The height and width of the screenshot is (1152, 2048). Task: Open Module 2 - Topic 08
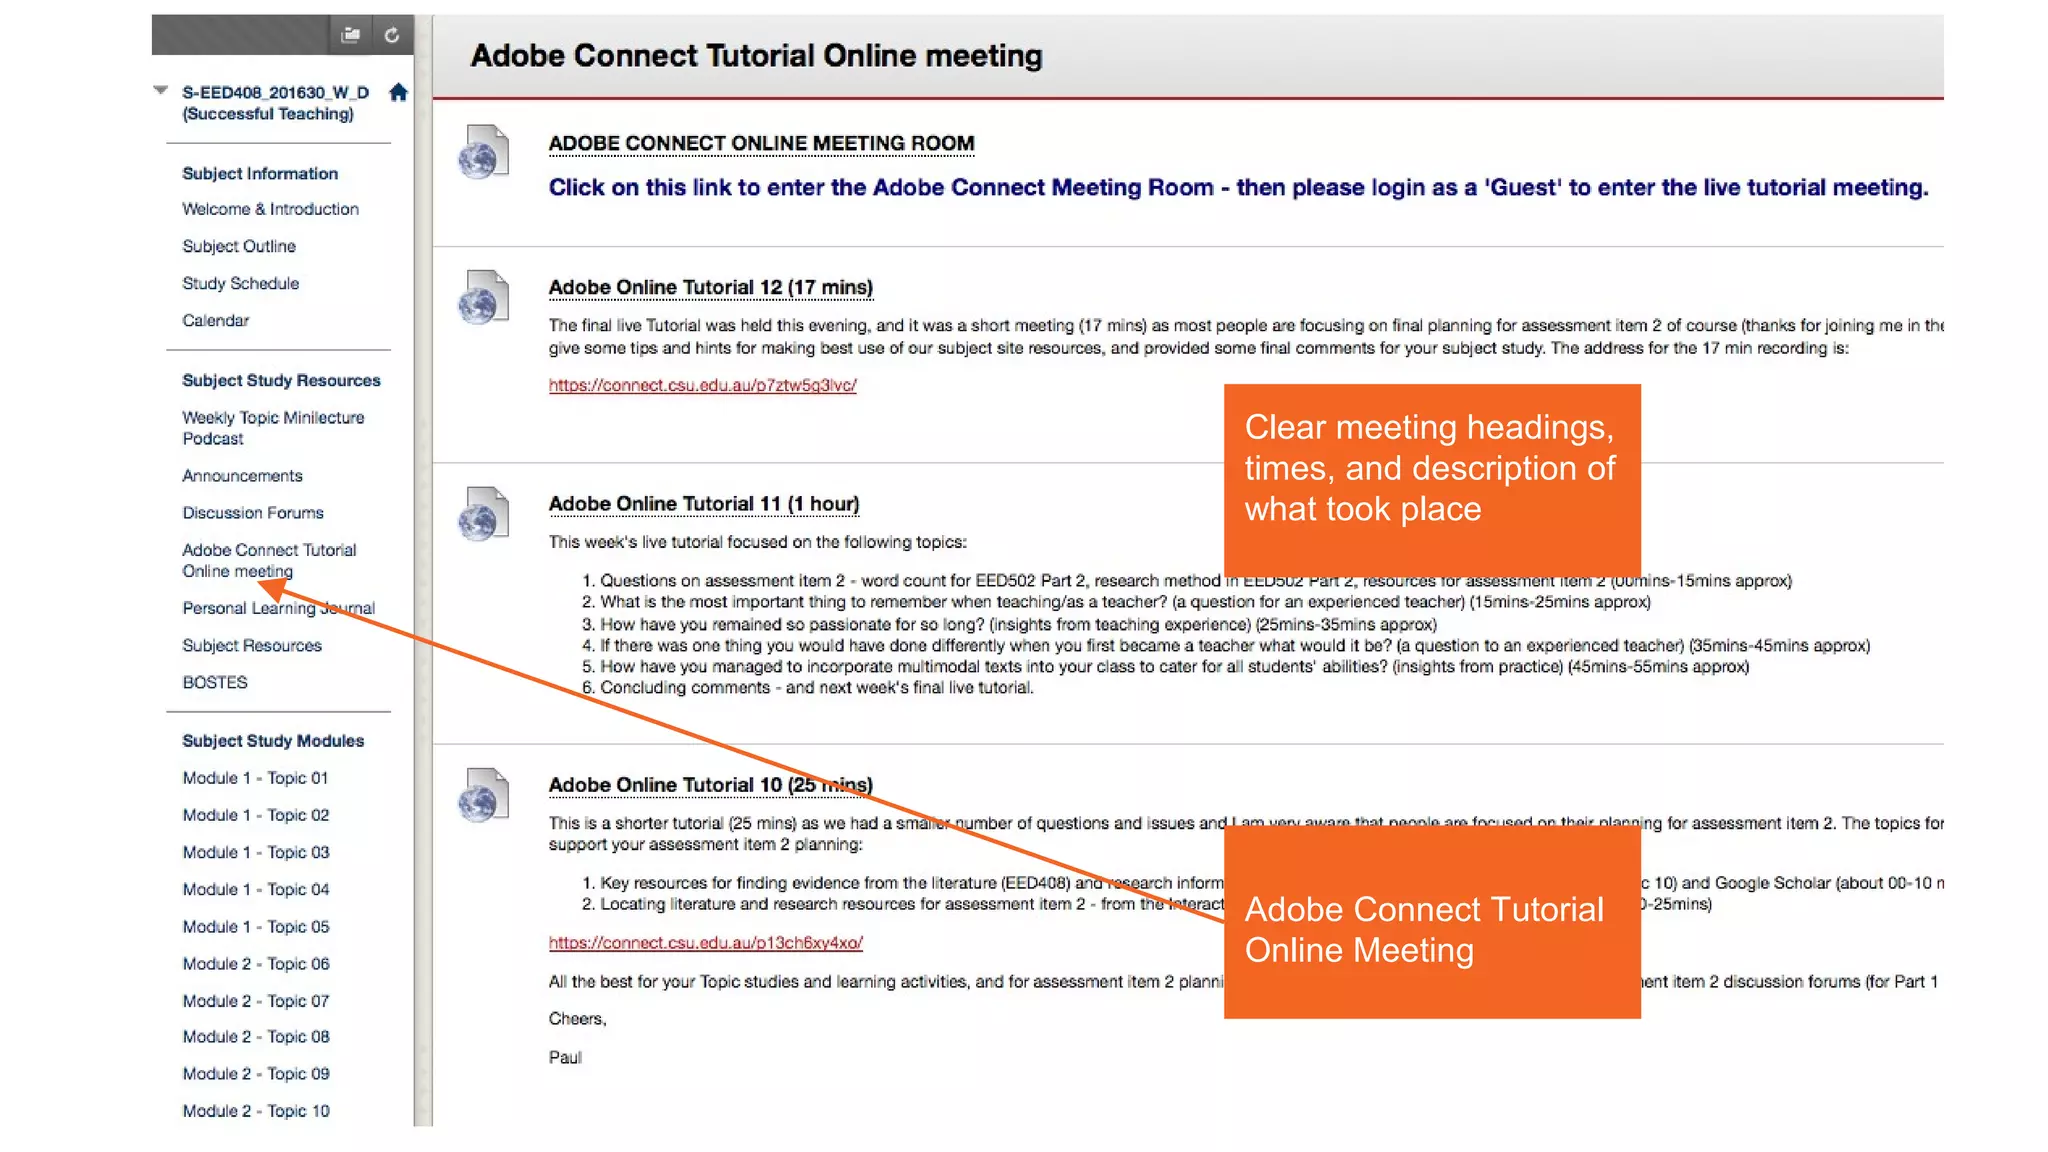click(x=255, y=1037)
